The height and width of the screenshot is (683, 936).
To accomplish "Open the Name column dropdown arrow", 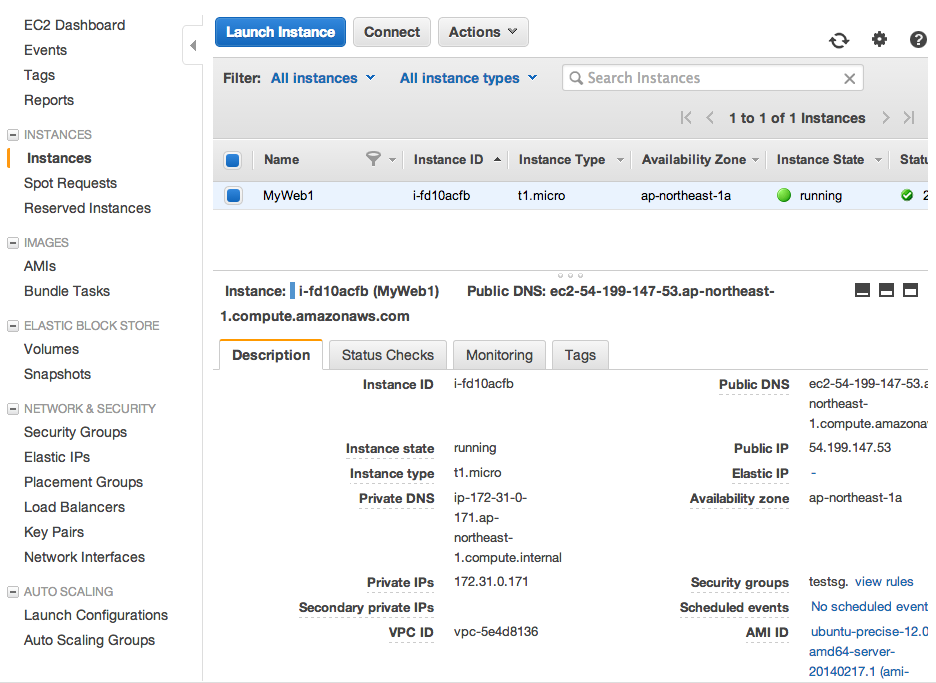I will 392,160.
